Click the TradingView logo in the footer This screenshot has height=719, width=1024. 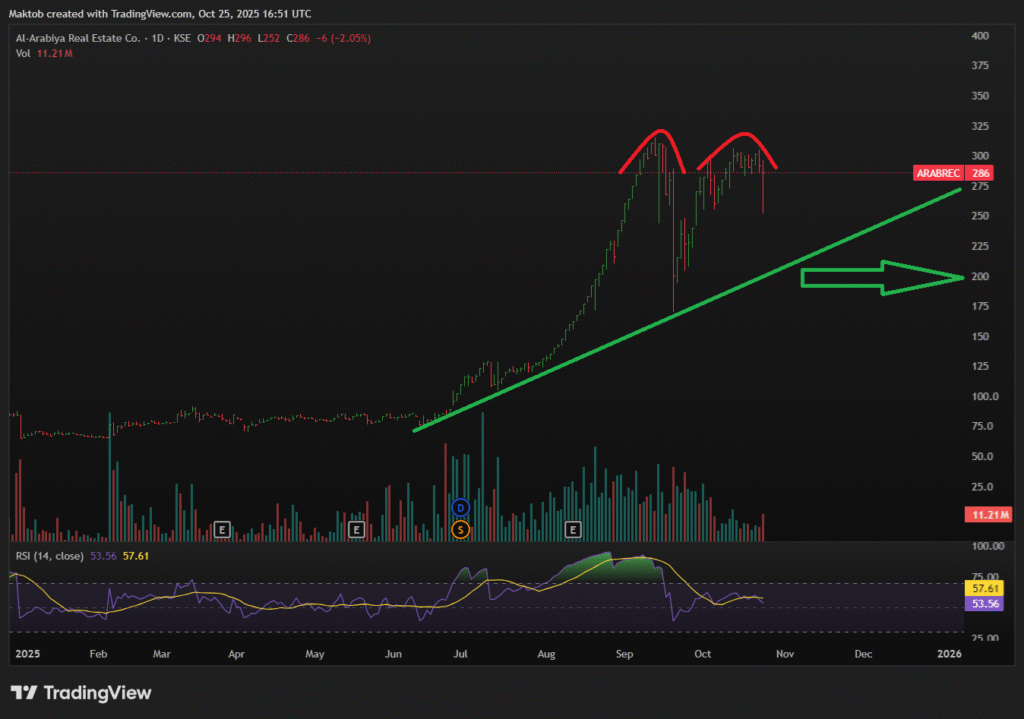[81, 692]
